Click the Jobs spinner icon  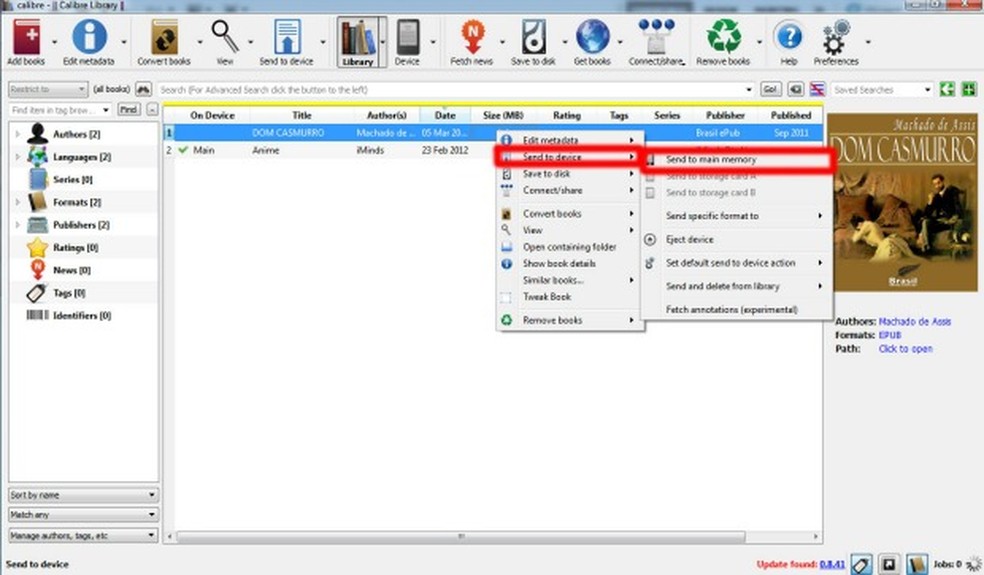(974, 564)
